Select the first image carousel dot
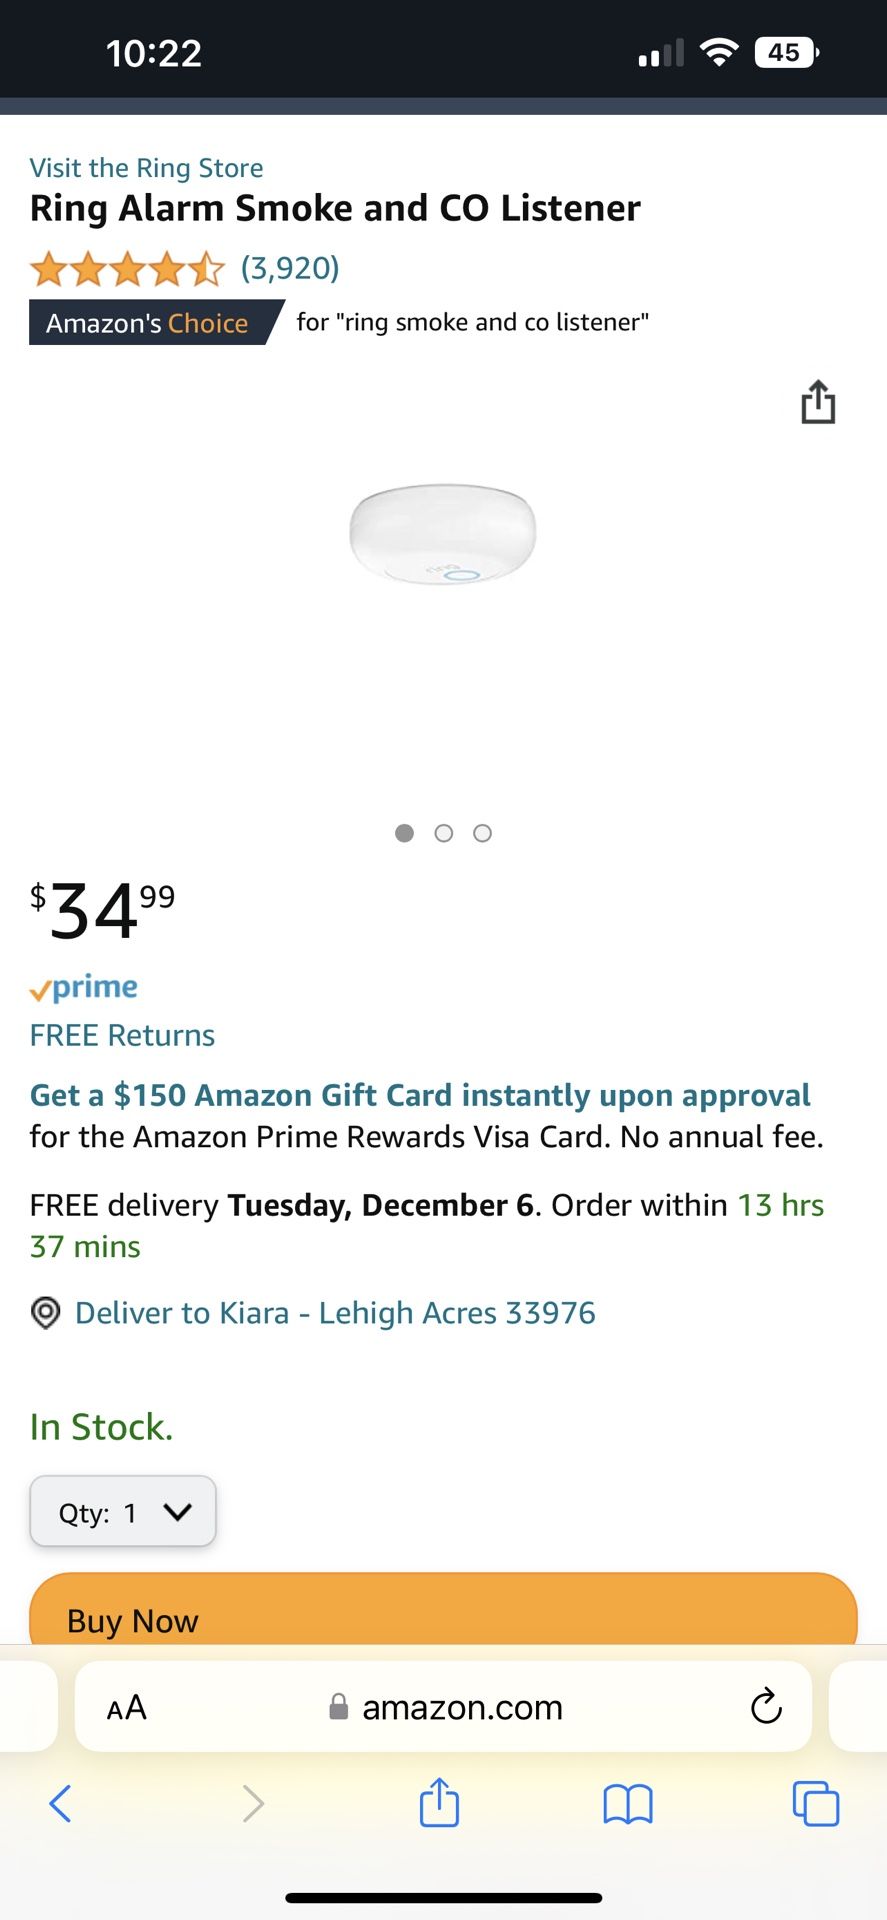887x1920 pixels. [404, 833]
